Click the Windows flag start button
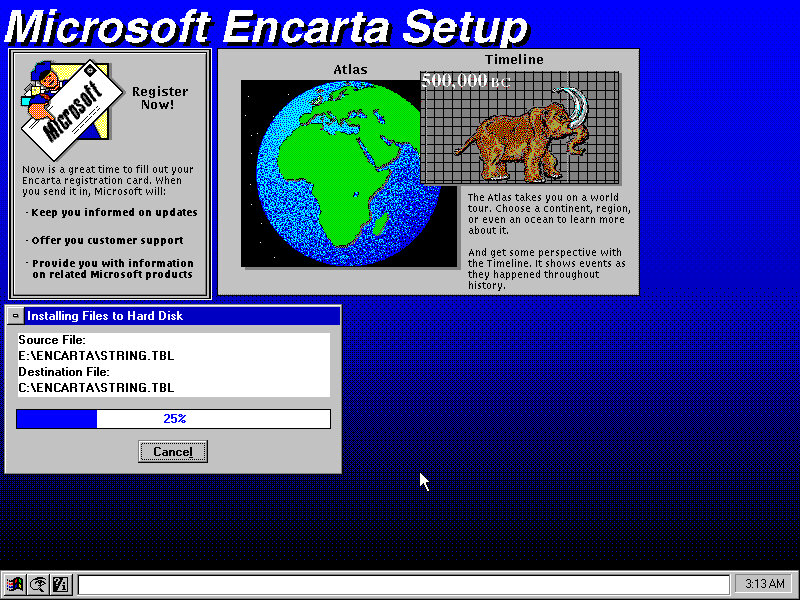The image size is (800, 600). click(15, 585)
